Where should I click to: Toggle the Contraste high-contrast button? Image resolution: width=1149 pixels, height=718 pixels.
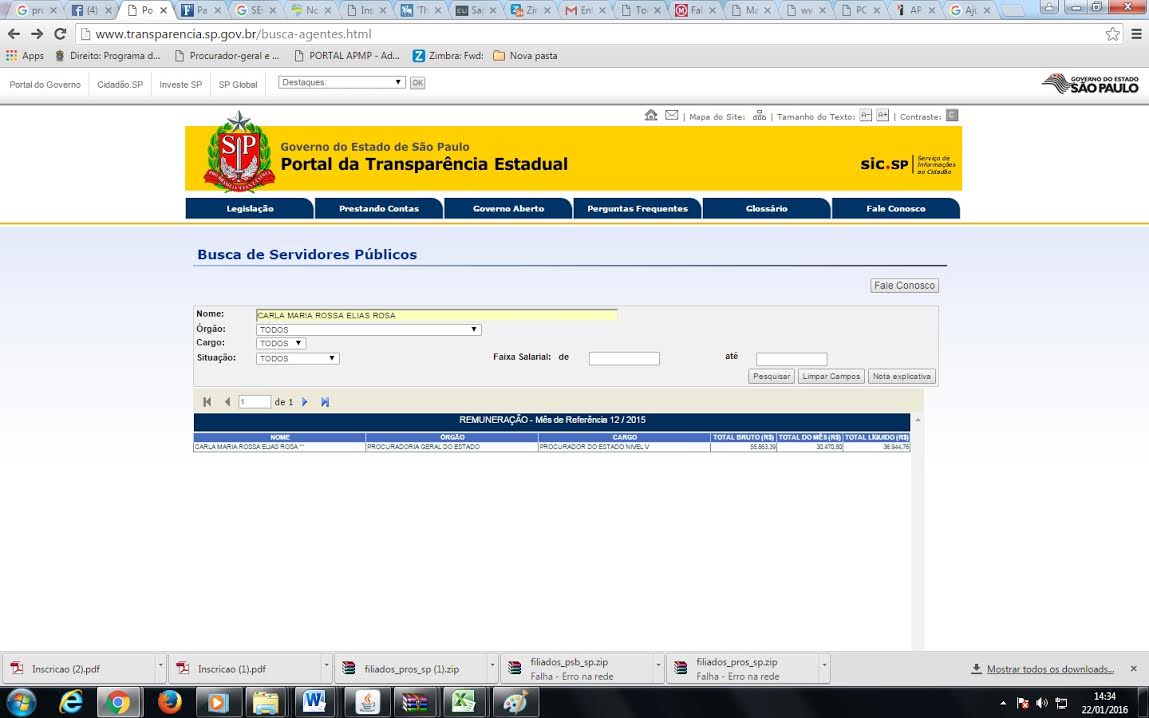click(952, 116)
